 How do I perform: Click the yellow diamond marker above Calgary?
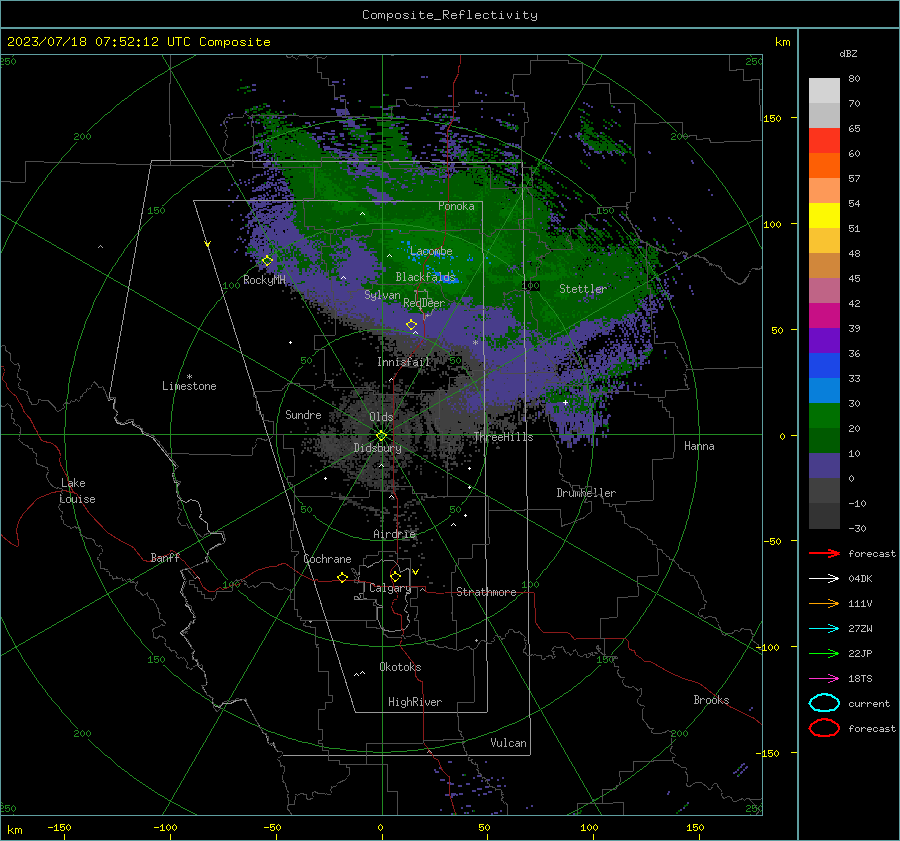(395, 576)
